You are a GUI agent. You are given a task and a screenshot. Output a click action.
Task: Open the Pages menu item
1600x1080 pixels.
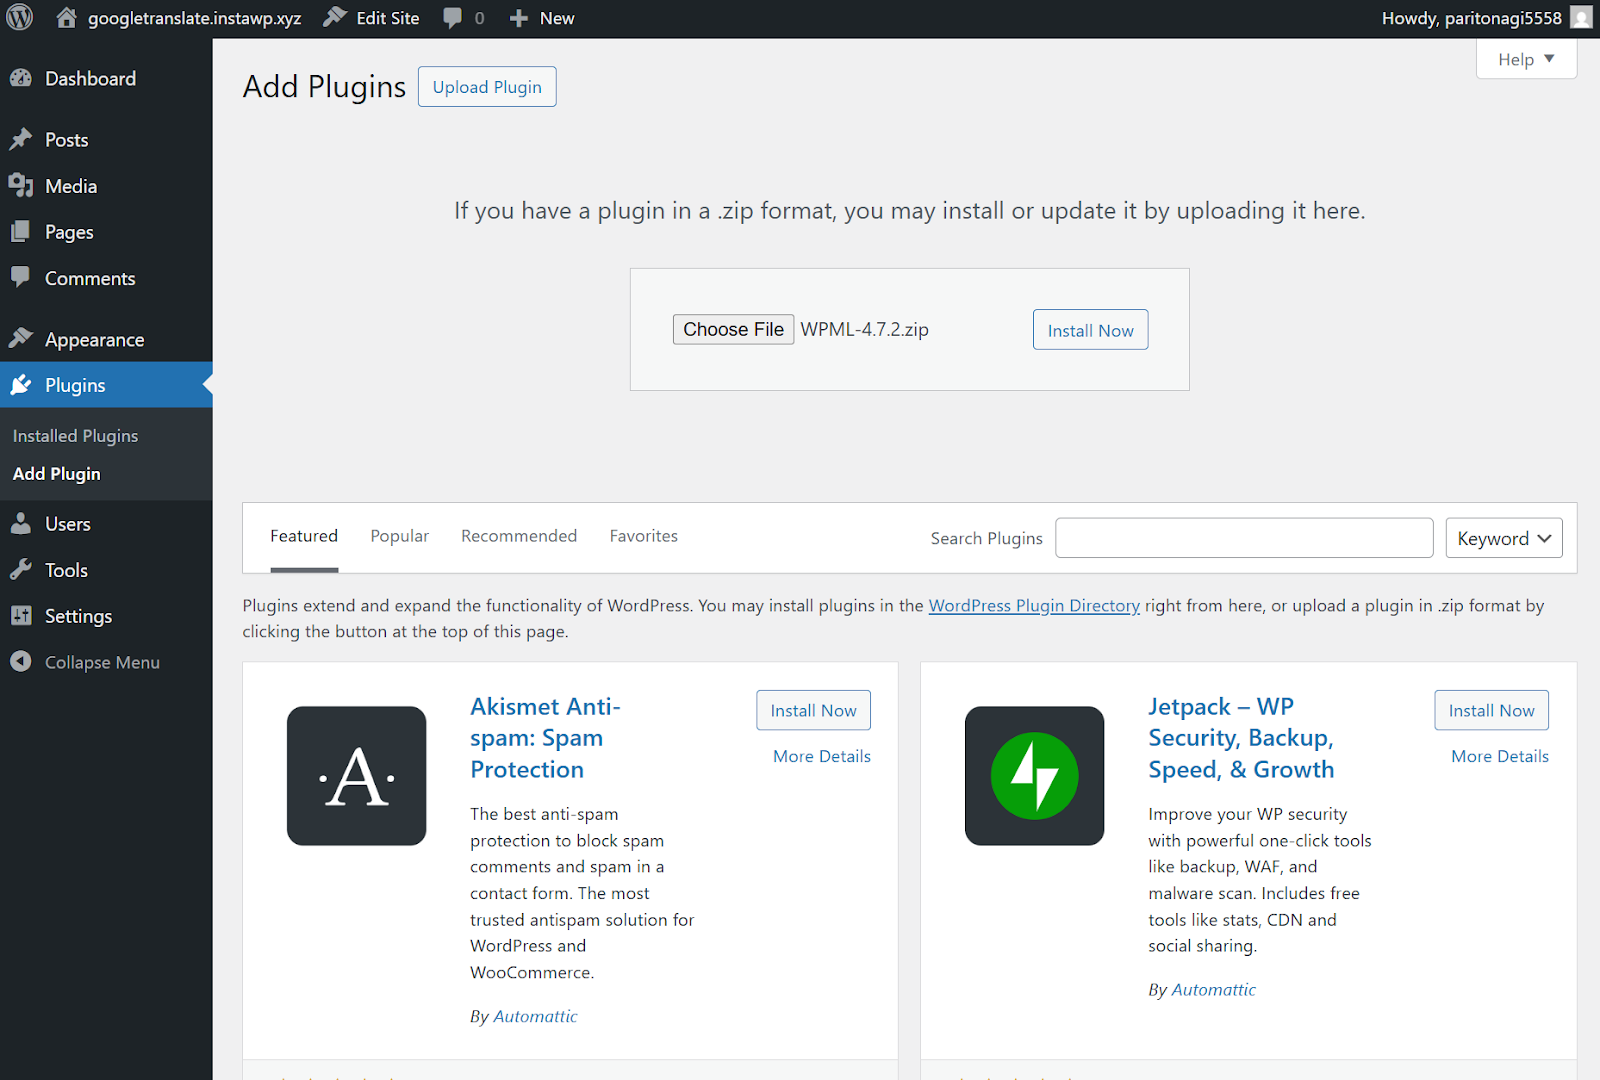coord(106,232)
